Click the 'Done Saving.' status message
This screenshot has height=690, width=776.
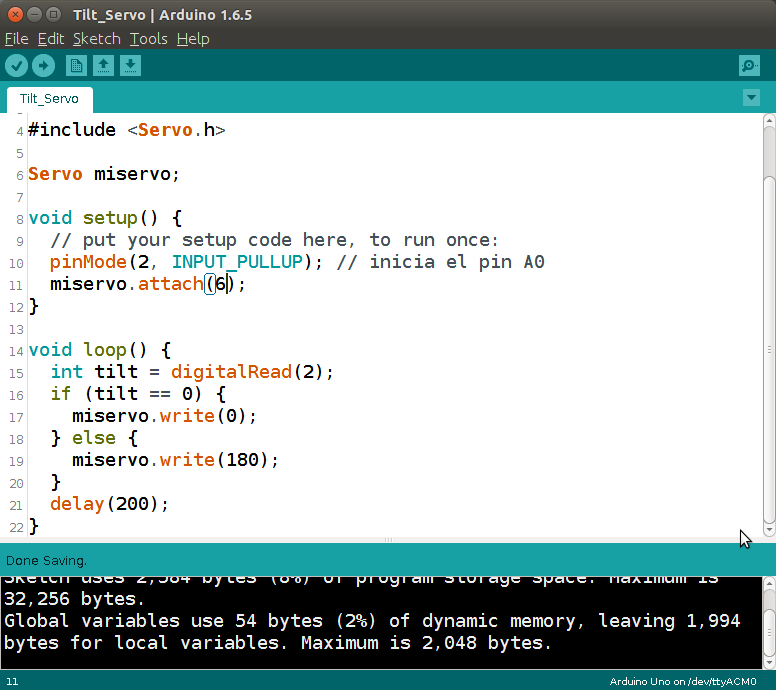[47, 561]
